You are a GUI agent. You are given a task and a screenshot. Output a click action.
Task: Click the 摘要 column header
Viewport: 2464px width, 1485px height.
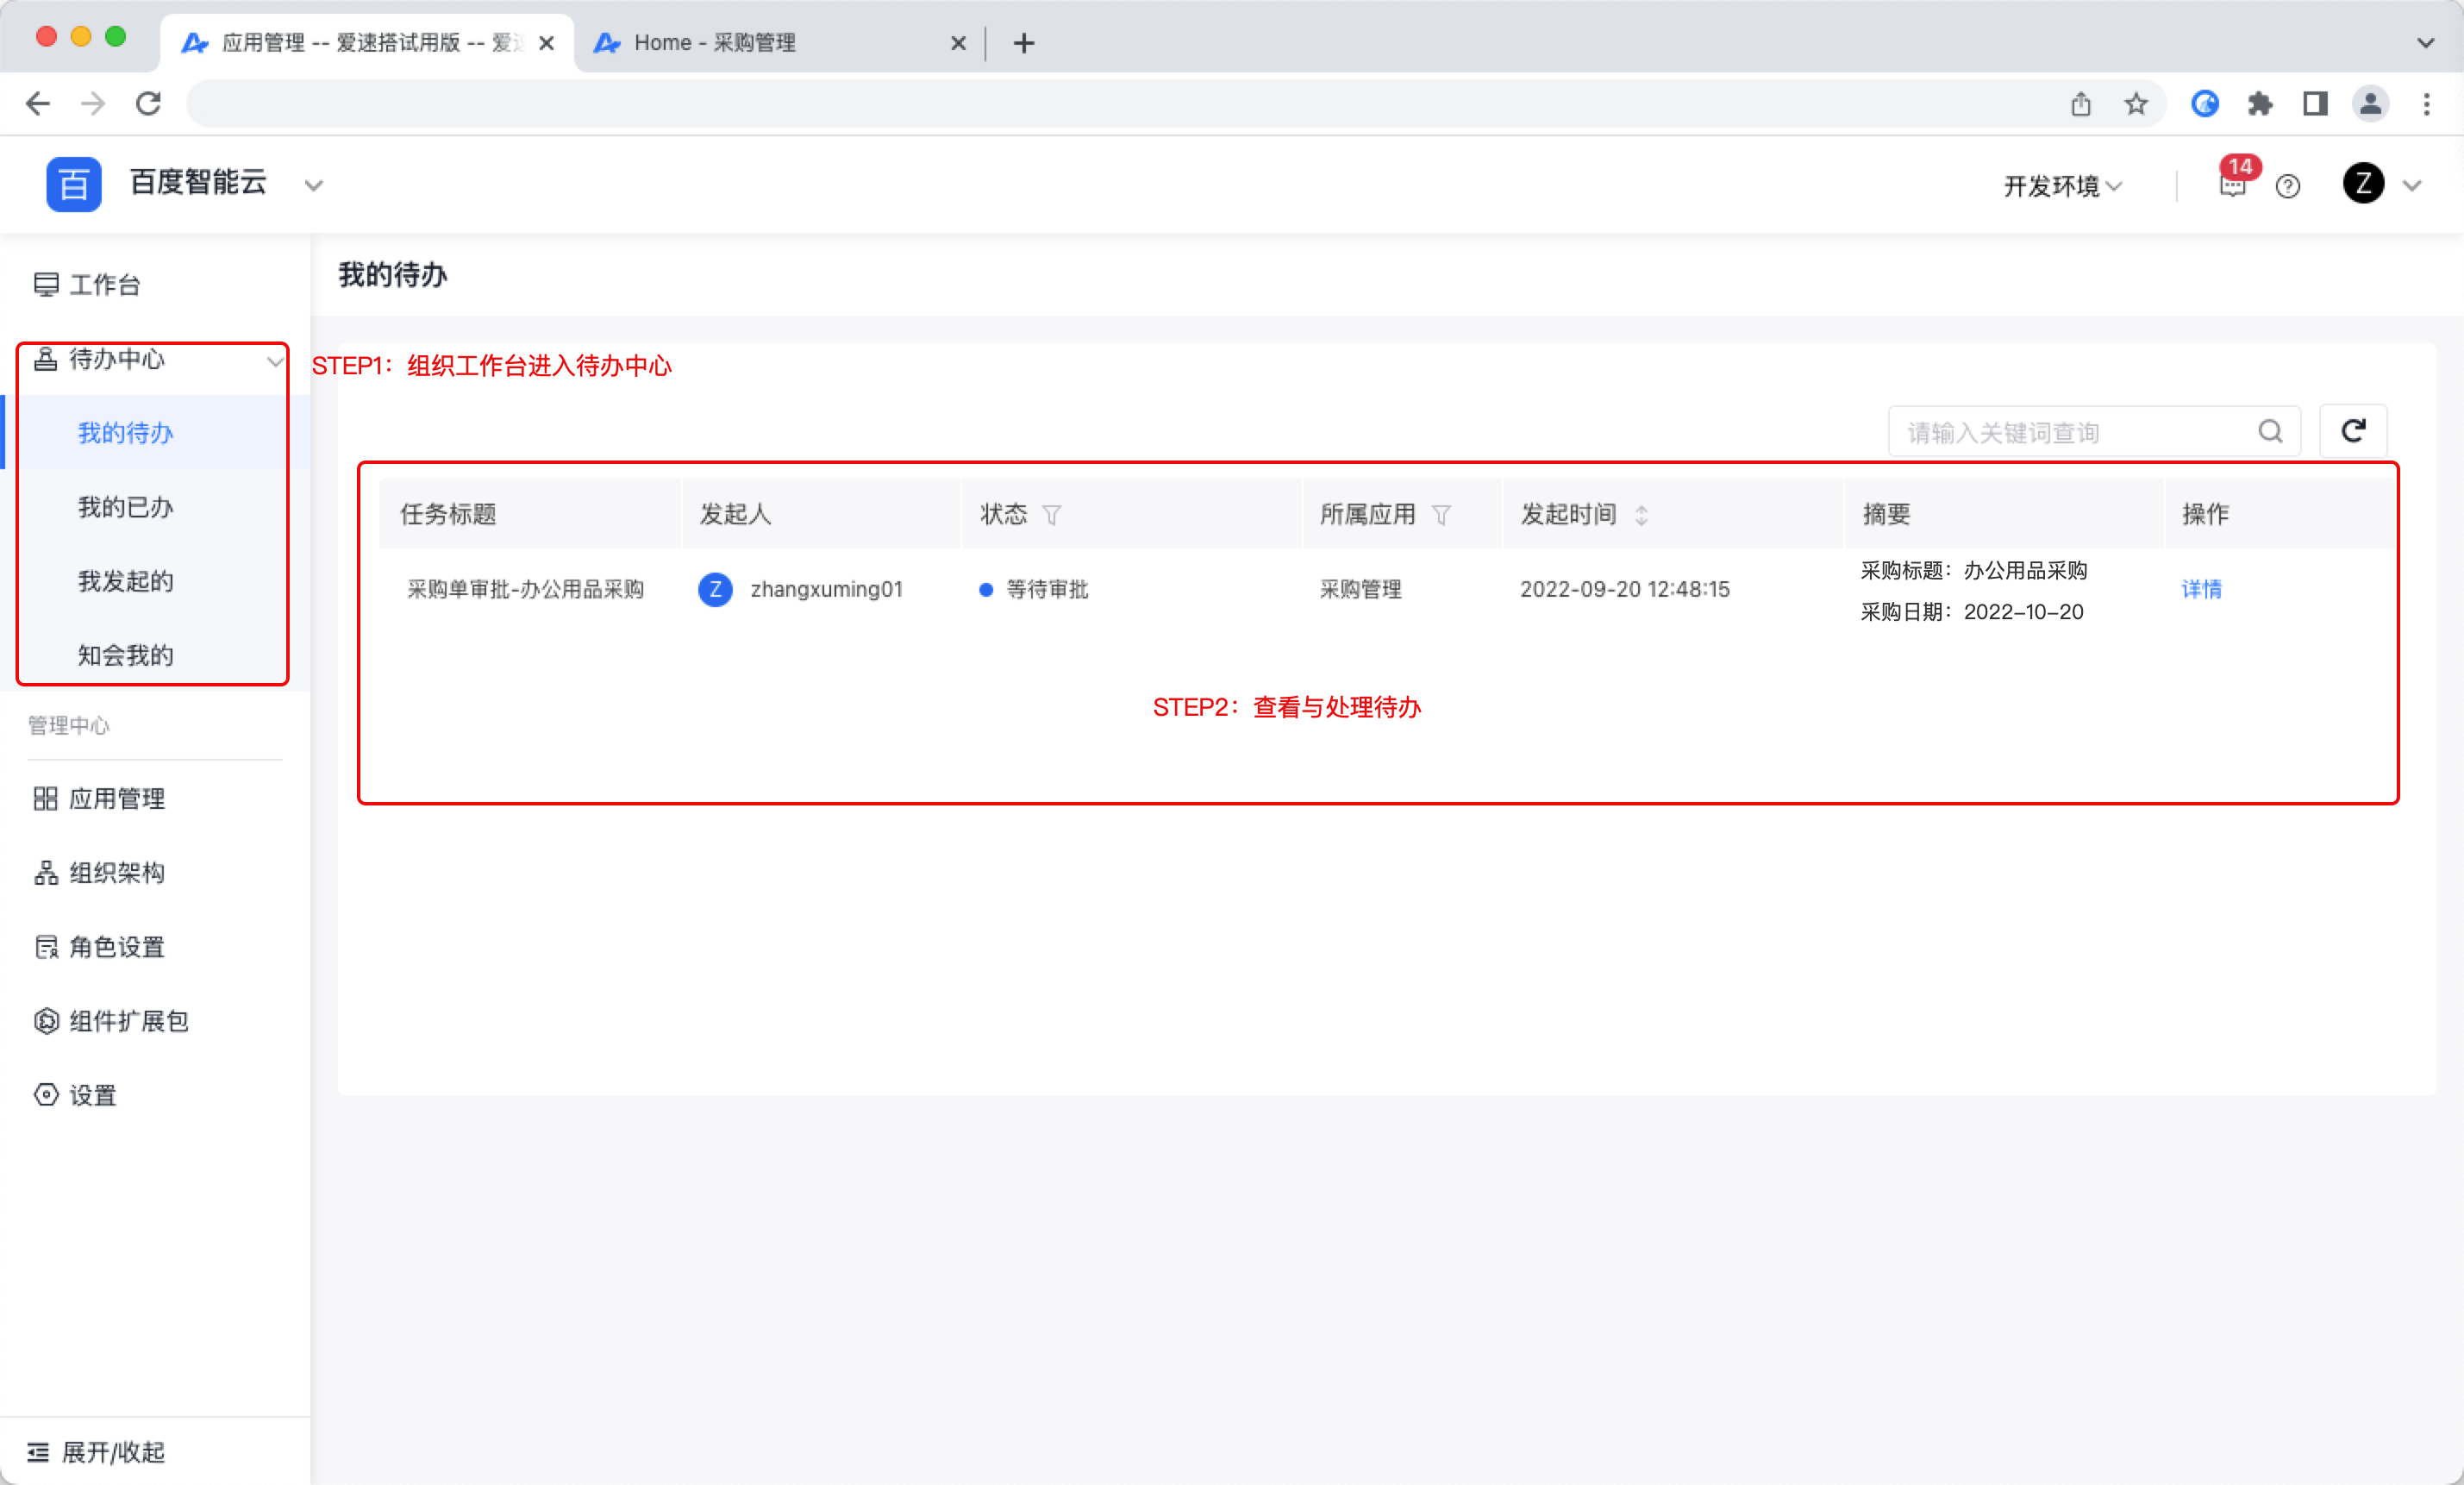click(x=1886, y=514)
